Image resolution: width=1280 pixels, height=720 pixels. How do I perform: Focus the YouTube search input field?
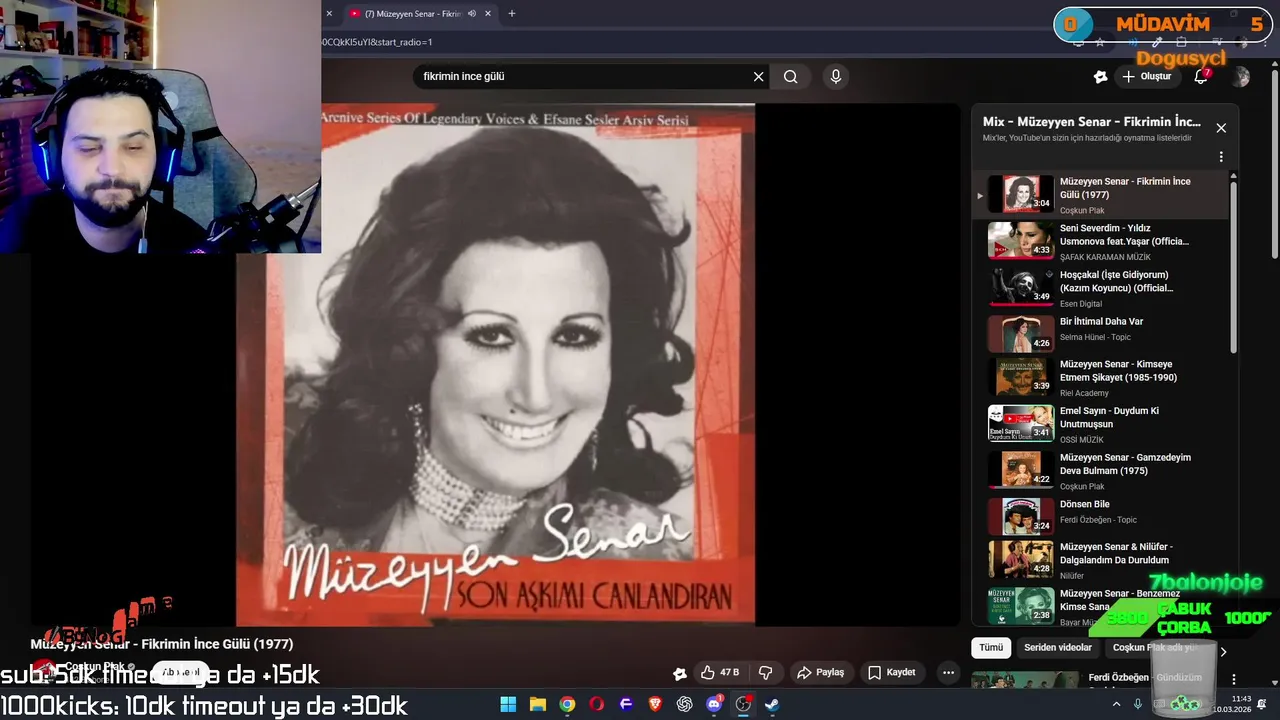(x=585, y=77)
